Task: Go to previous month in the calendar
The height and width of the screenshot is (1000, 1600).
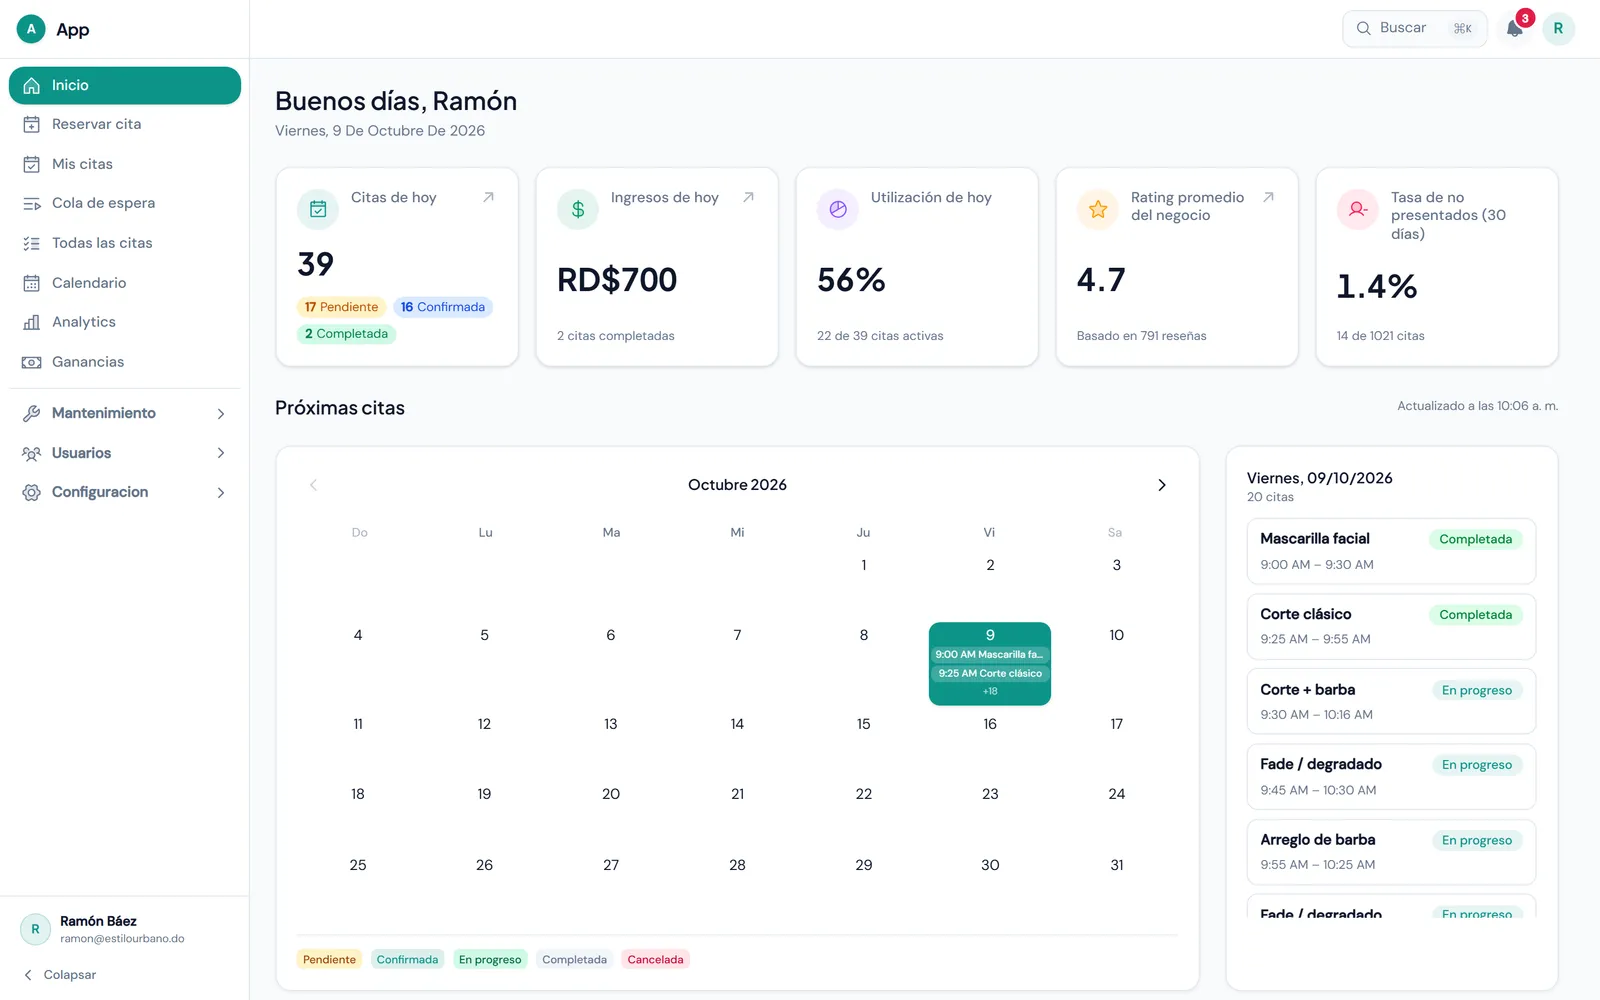Action: pyautogui.click(x=313, y=485)
